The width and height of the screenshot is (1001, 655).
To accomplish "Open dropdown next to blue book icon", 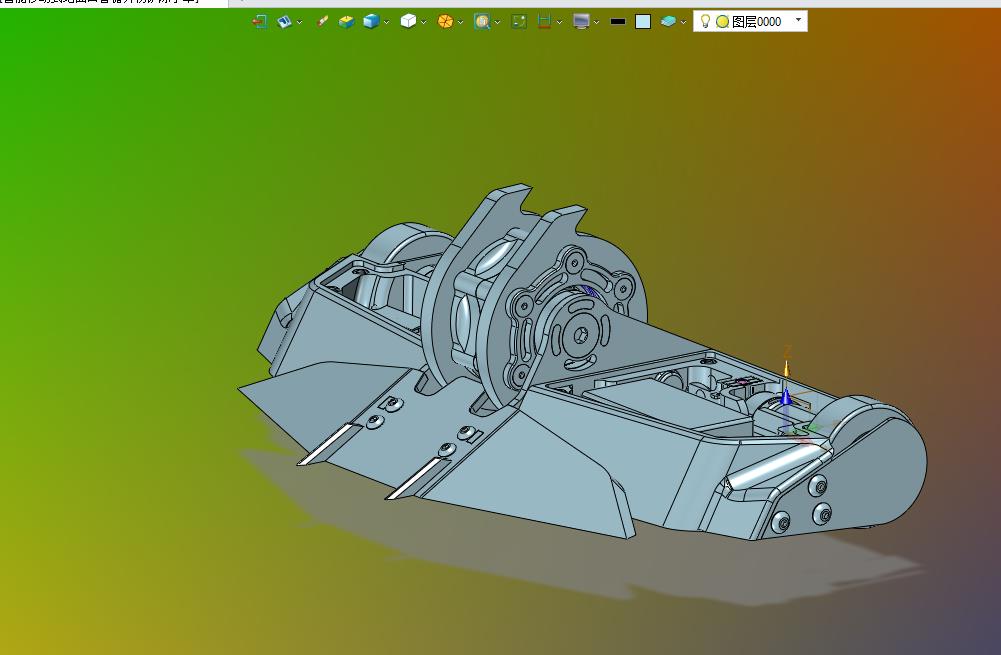I will point(299,22).
